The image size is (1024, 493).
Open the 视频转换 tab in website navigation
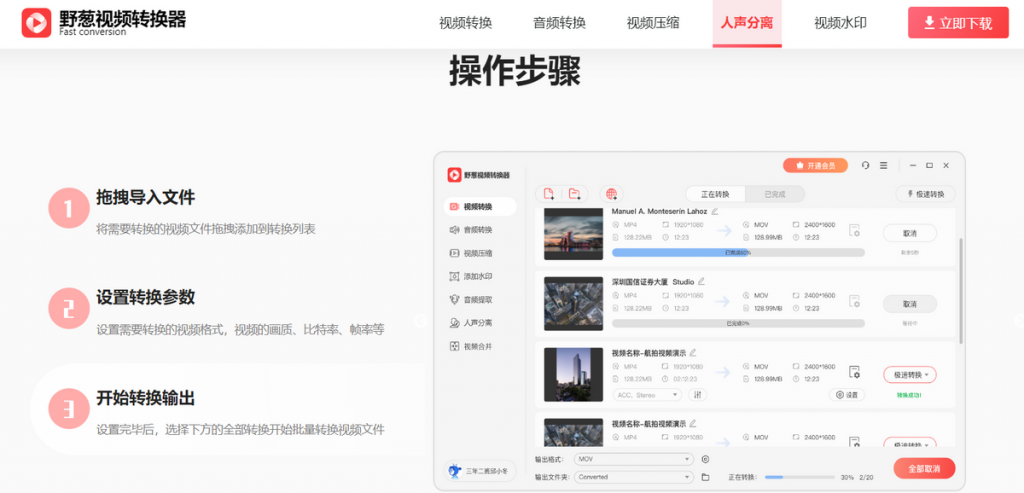click(465, 23)
